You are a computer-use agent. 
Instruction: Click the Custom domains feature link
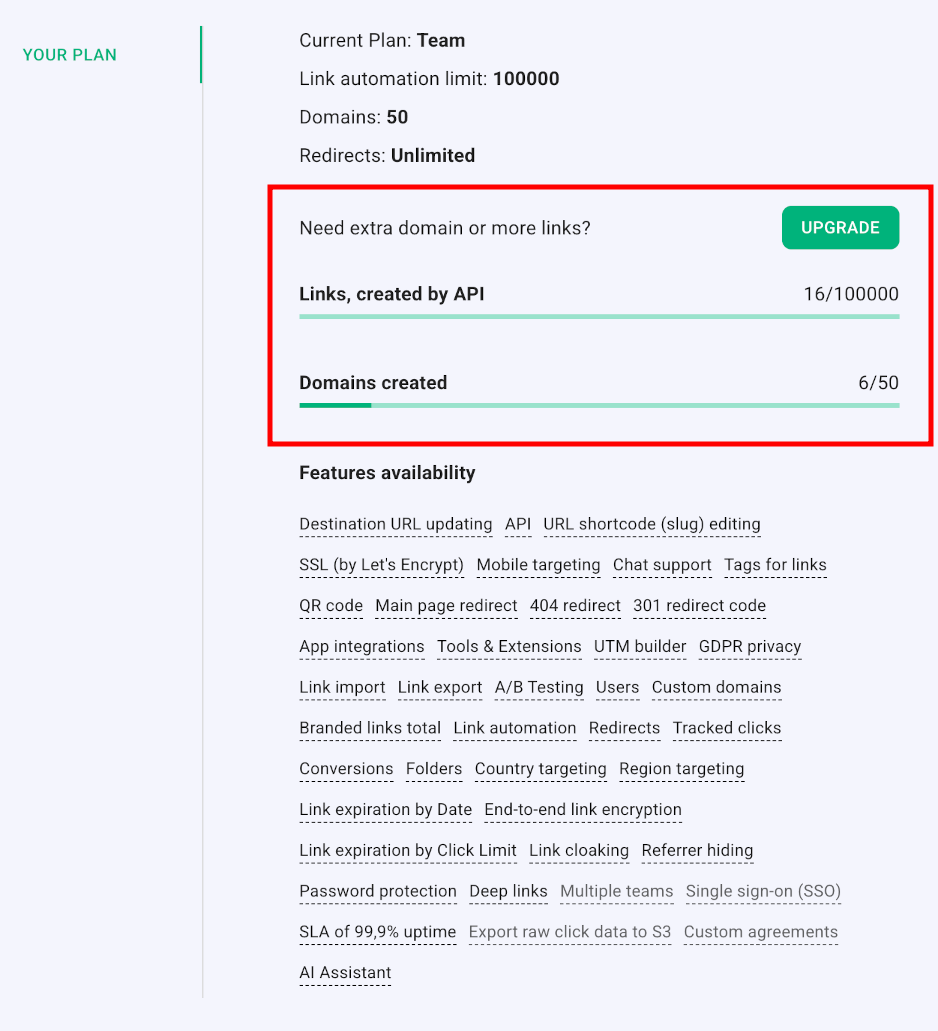716,688
